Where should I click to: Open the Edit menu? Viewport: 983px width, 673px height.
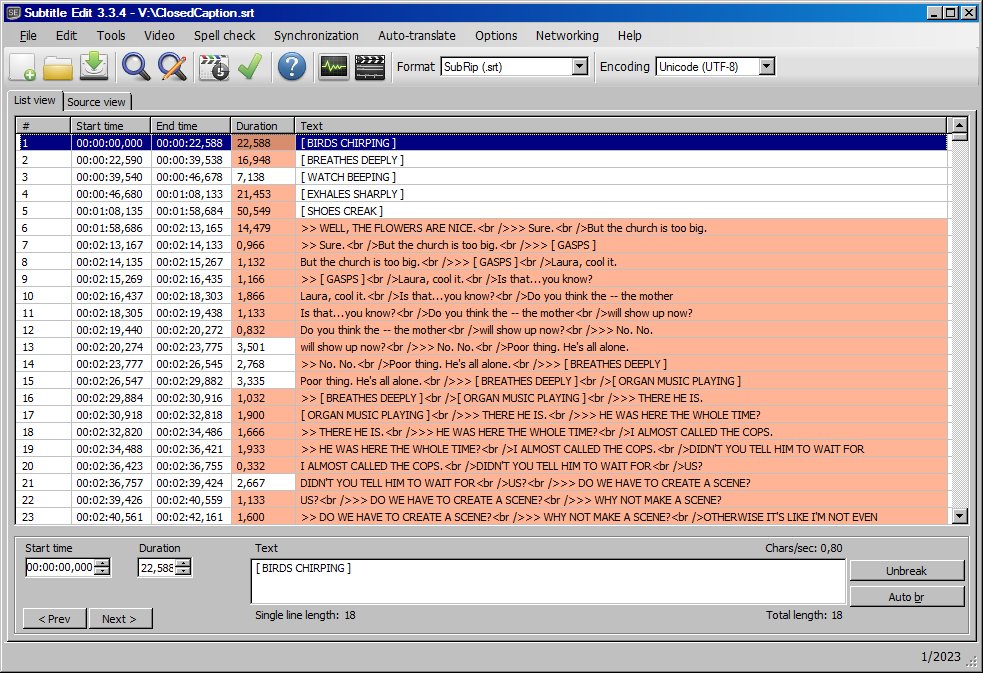[66, 36]
